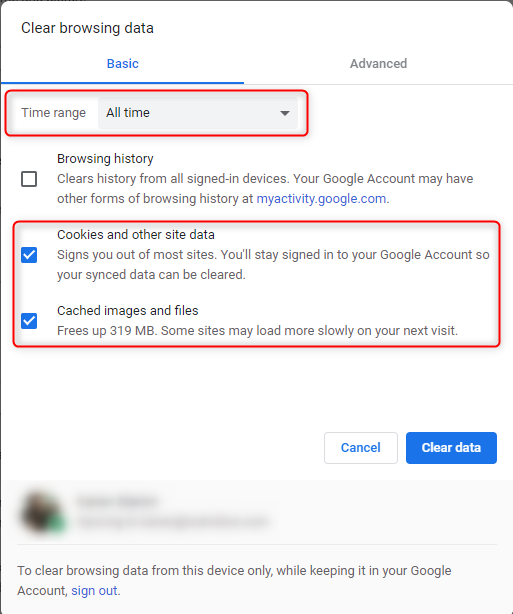Click the Browsing history title text

tap(105, 159)
